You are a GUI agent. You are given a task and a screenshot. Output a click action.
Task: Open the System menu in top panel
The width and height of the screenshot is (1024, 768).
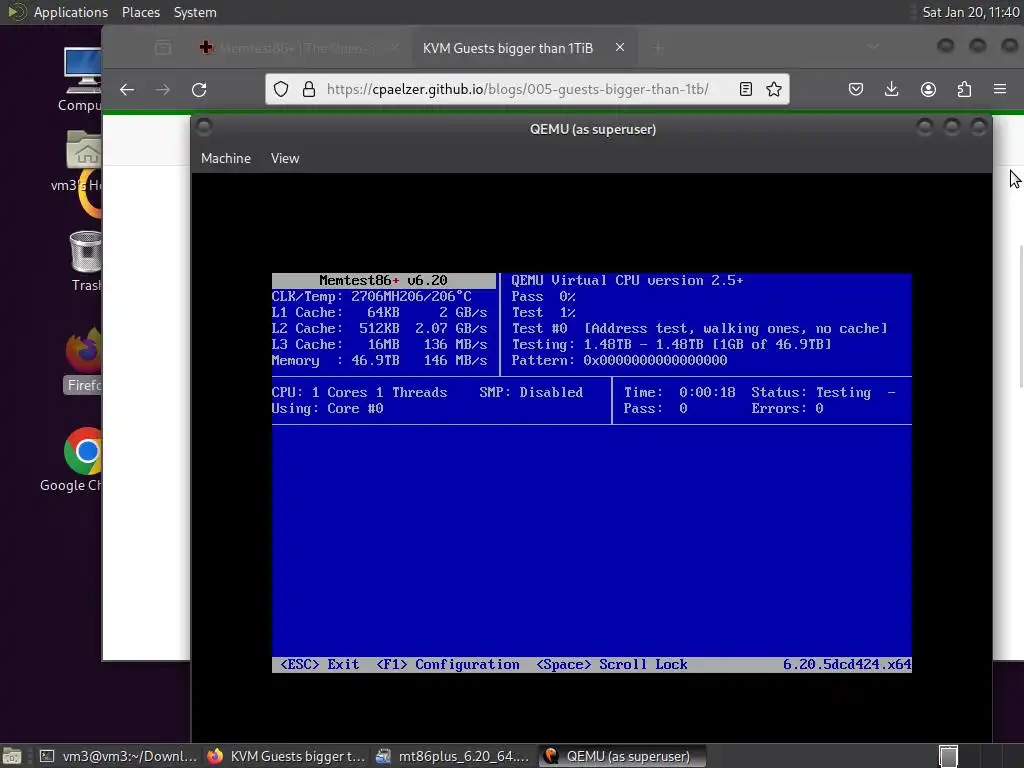point(195,12)
